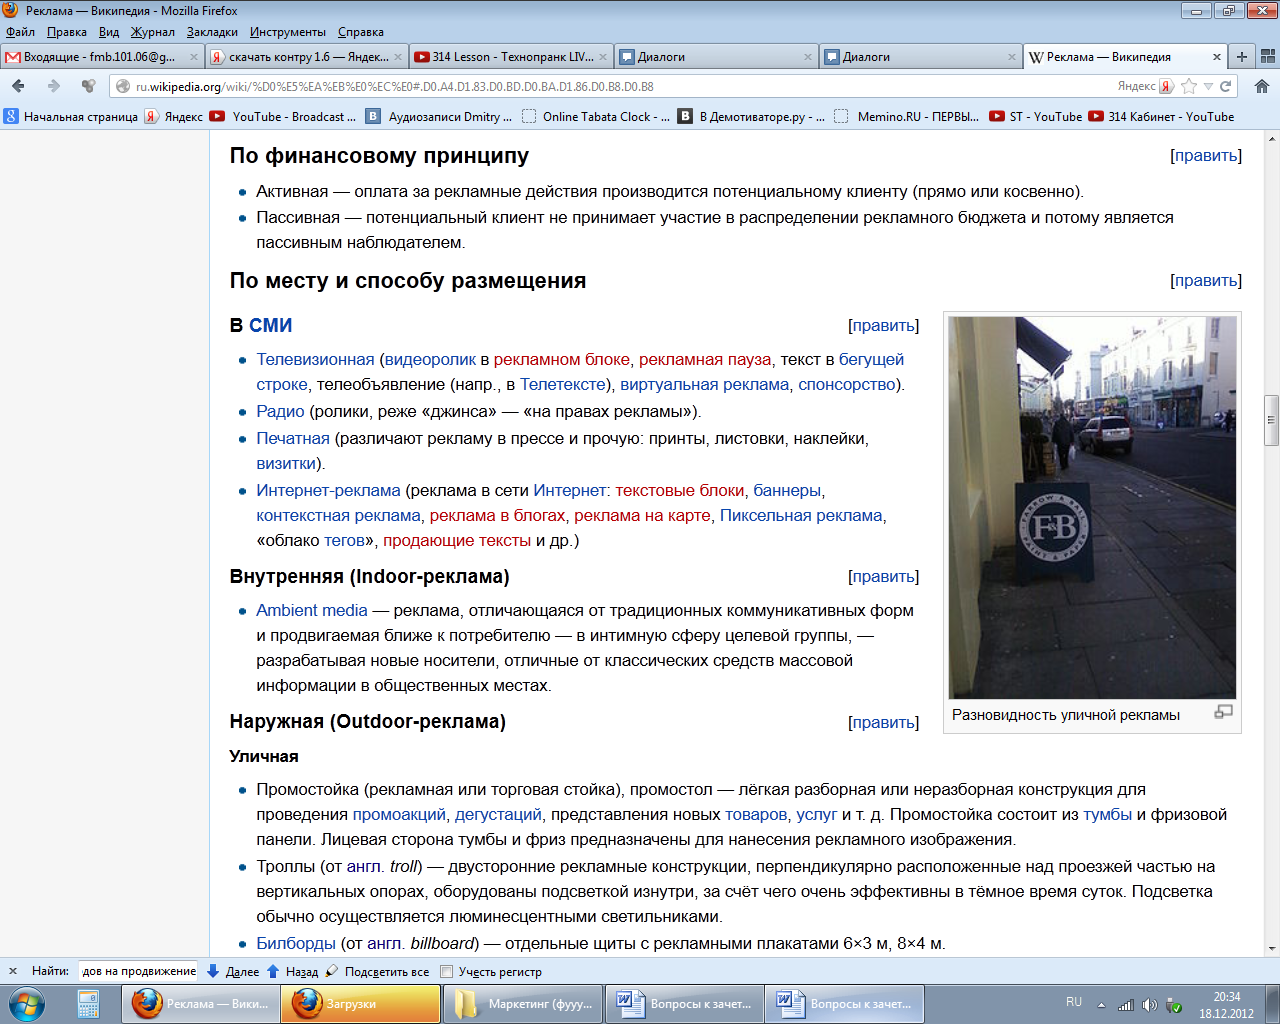The height and width of the screenshot is (1024, 1280).
Task: Open the Маркетинг folder taskbar item
Action: [x=522, y=1004]
